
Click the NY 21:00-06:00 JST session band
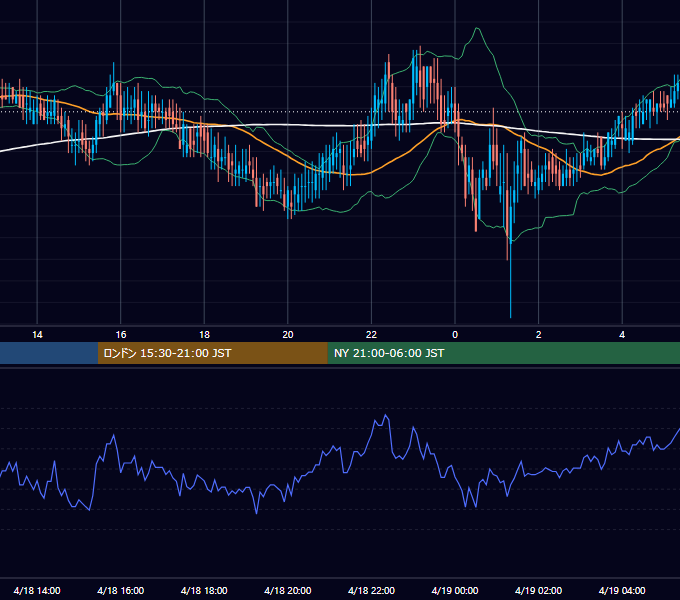point(503,353)
